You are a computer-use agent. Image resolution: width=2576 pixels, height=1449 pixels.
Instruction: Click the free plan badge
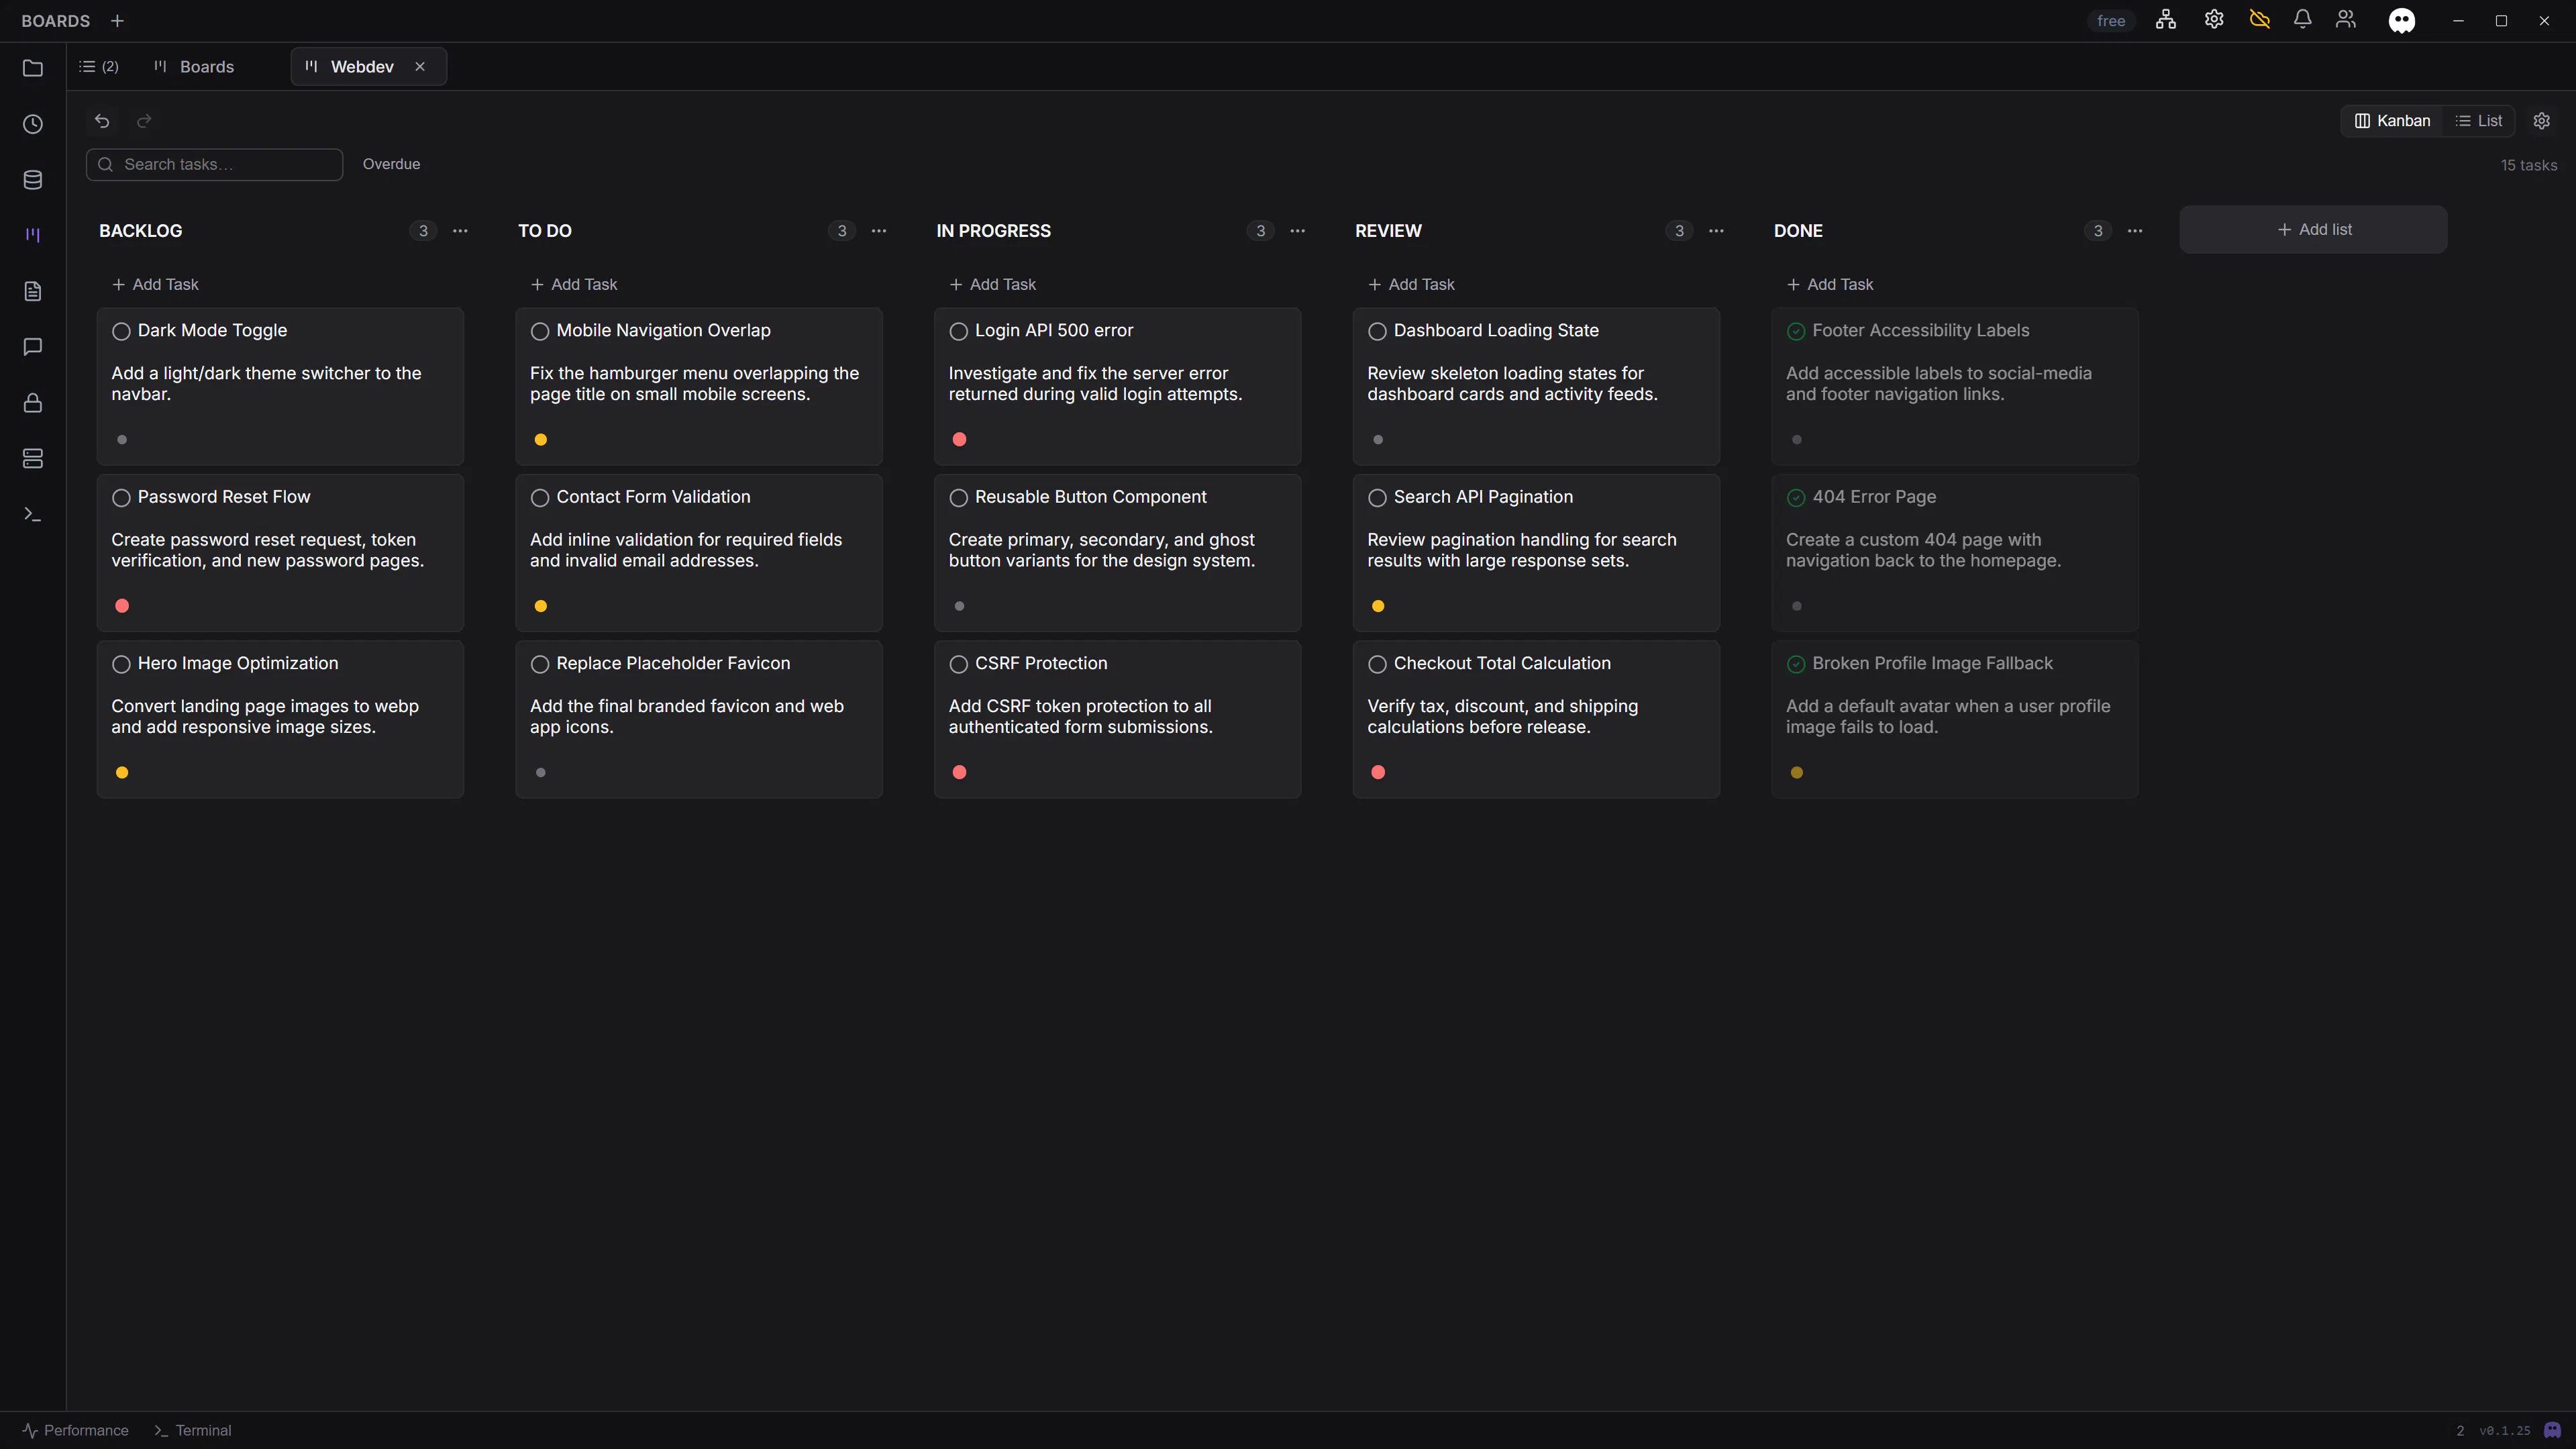pyautogui.click(x=2111, y=21)
